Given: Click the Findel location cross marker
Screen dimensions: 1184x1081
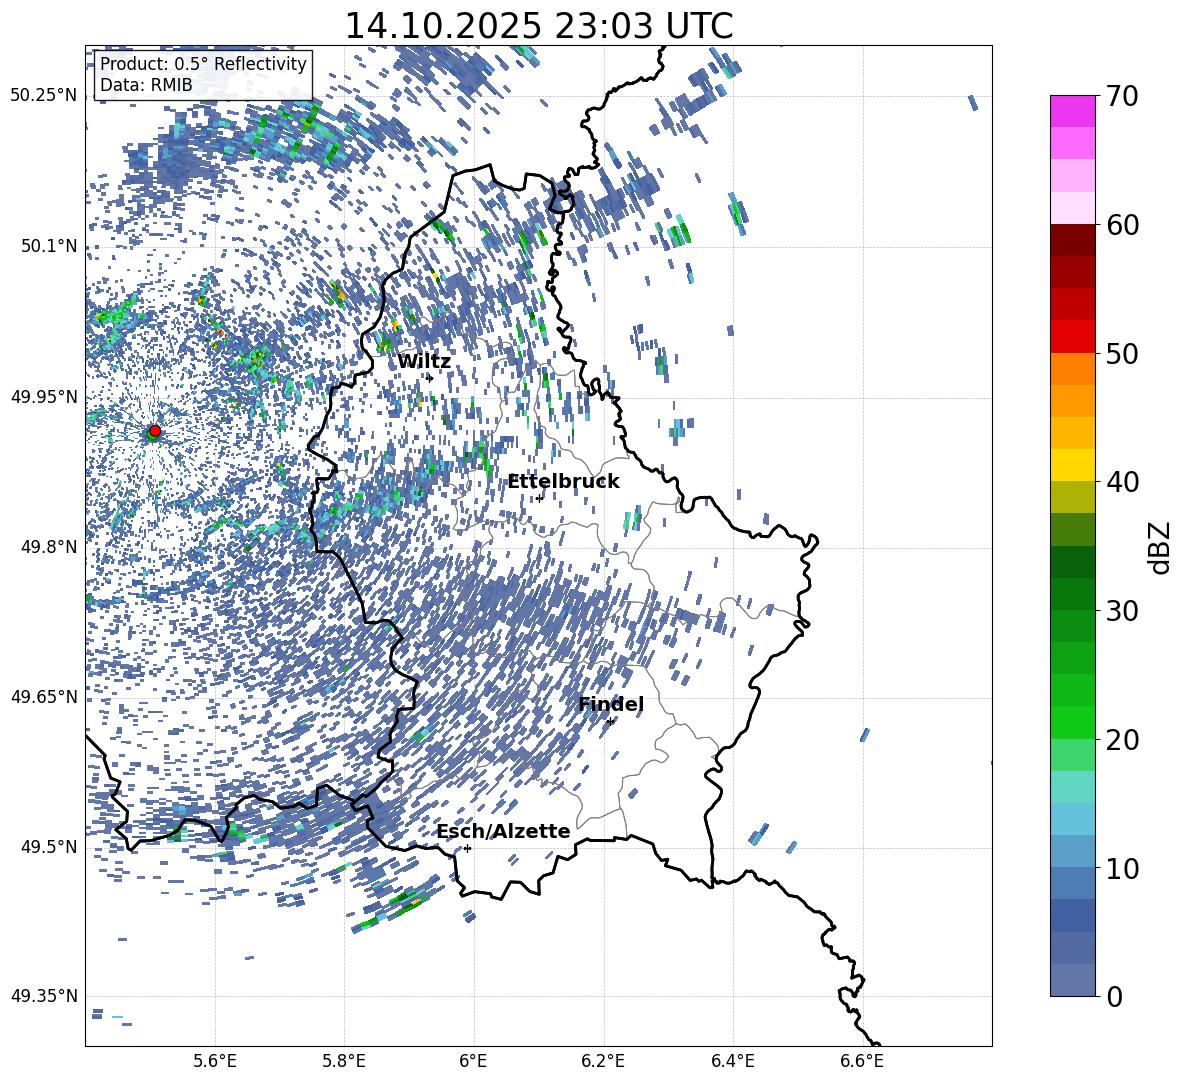Looking at the screenshot, I should click(x=610, y=722).
